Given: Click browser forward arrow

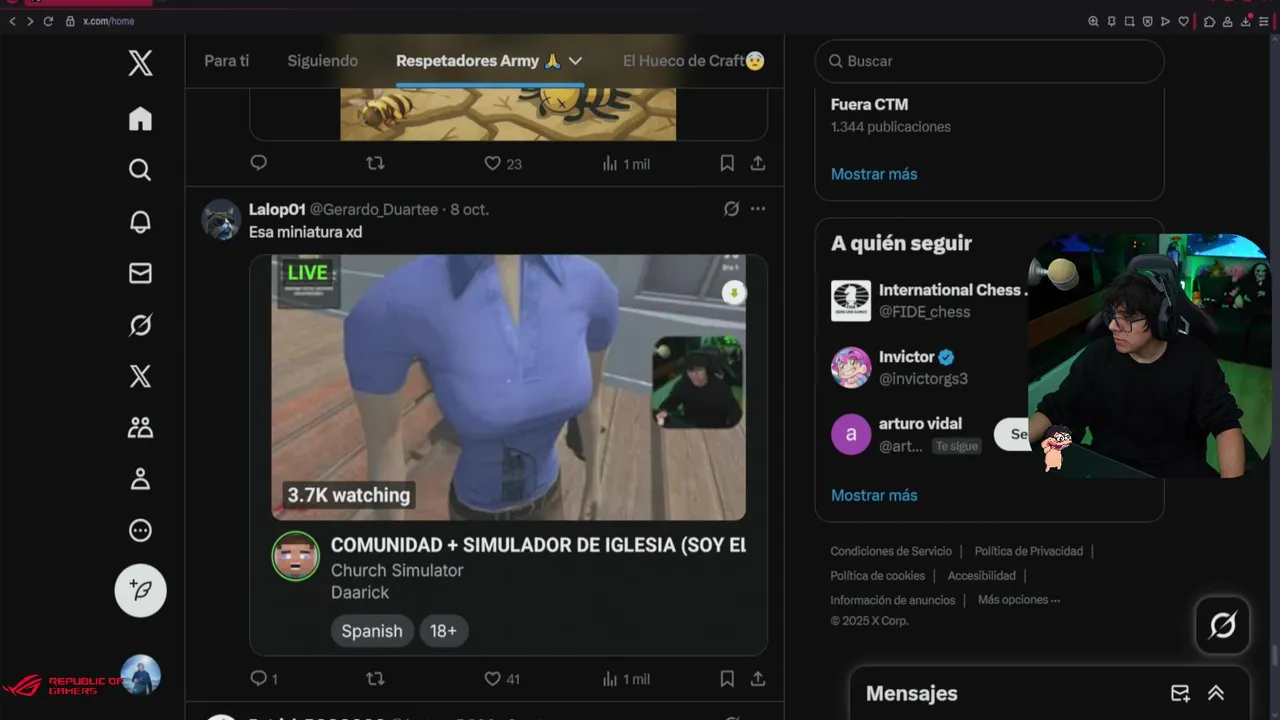Looking at the screenshot, I should (x=30, y=21).
